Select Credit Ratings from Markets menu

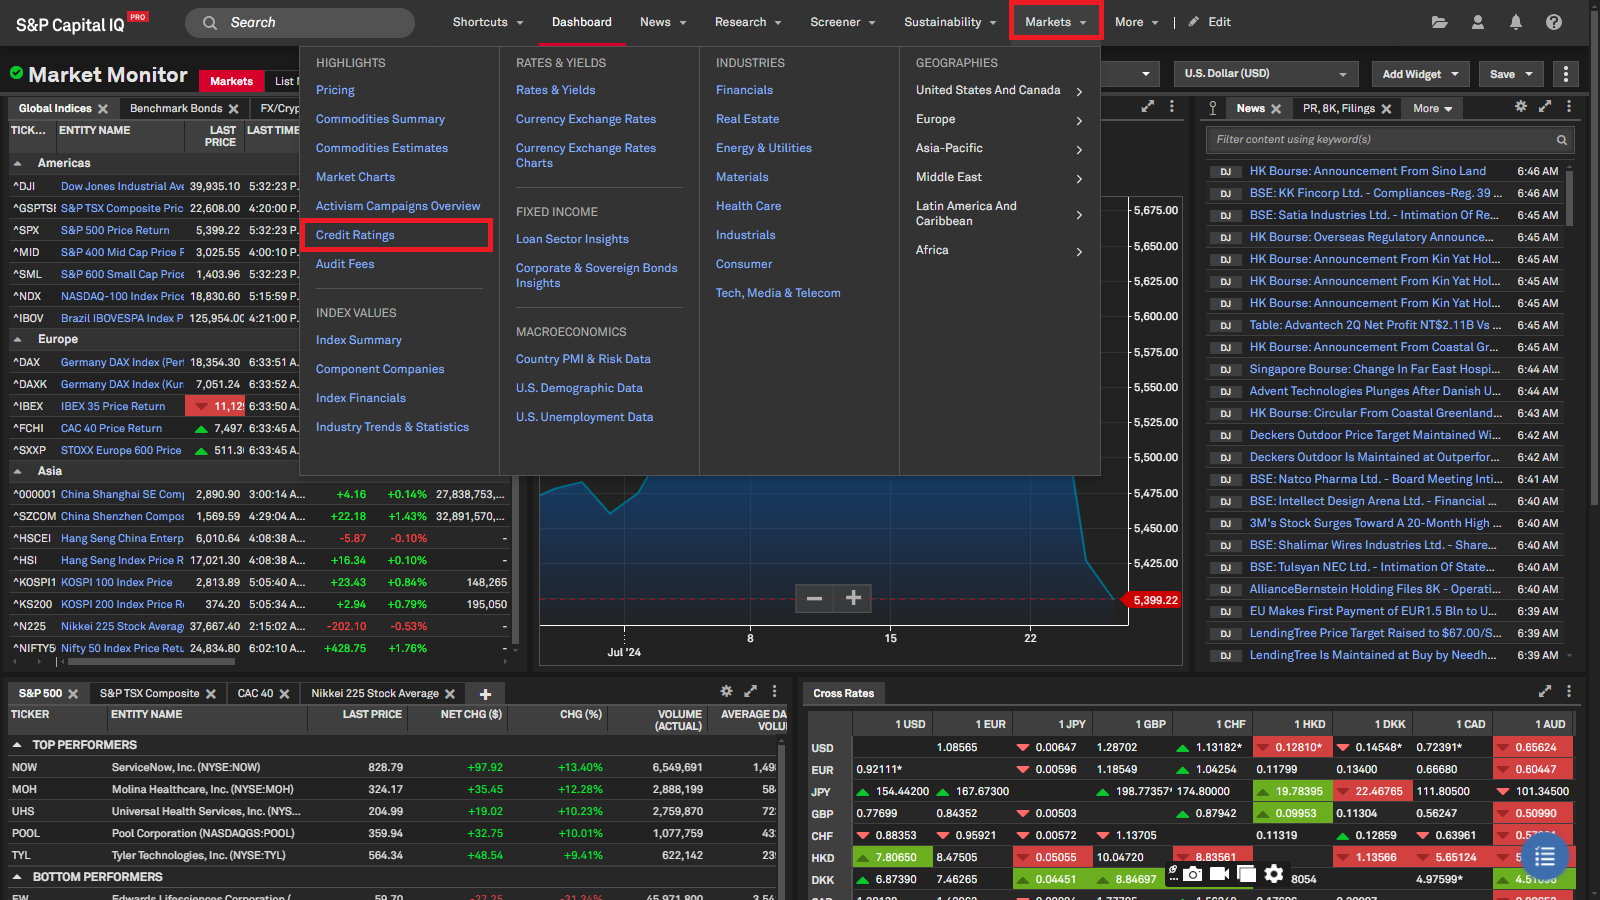click(355, 235)
